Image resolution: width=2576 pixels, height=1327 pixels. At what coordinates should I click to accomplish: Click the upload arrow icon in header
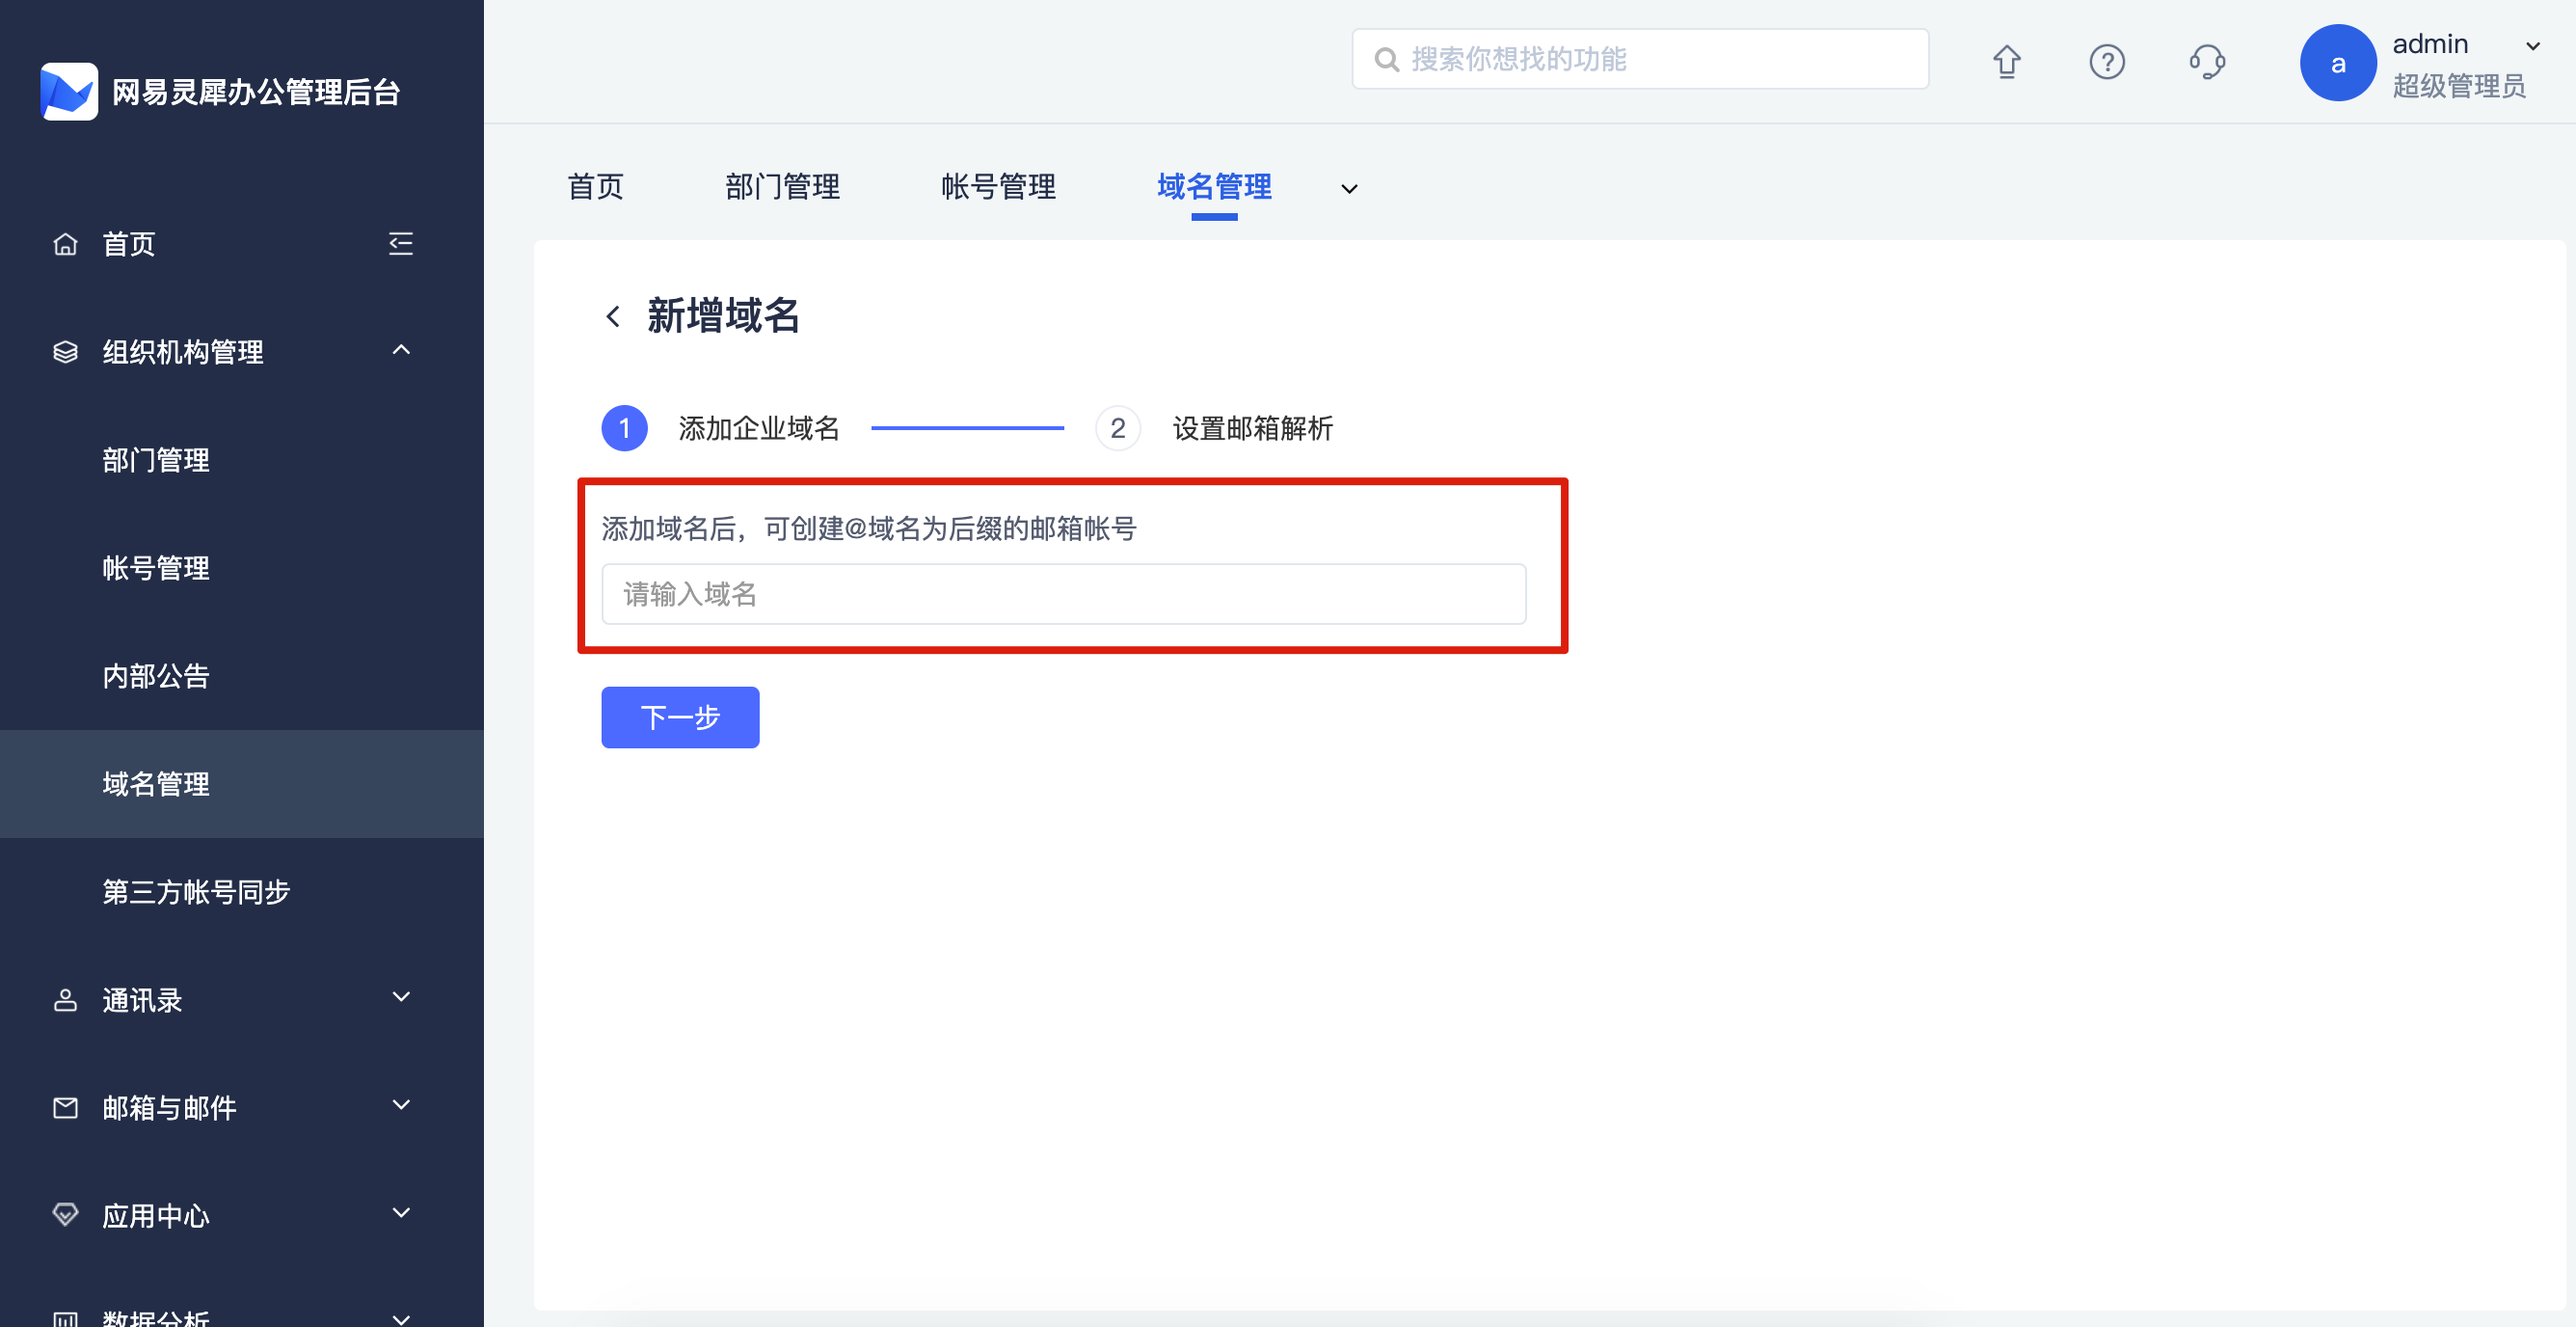tap(2006, 62)
